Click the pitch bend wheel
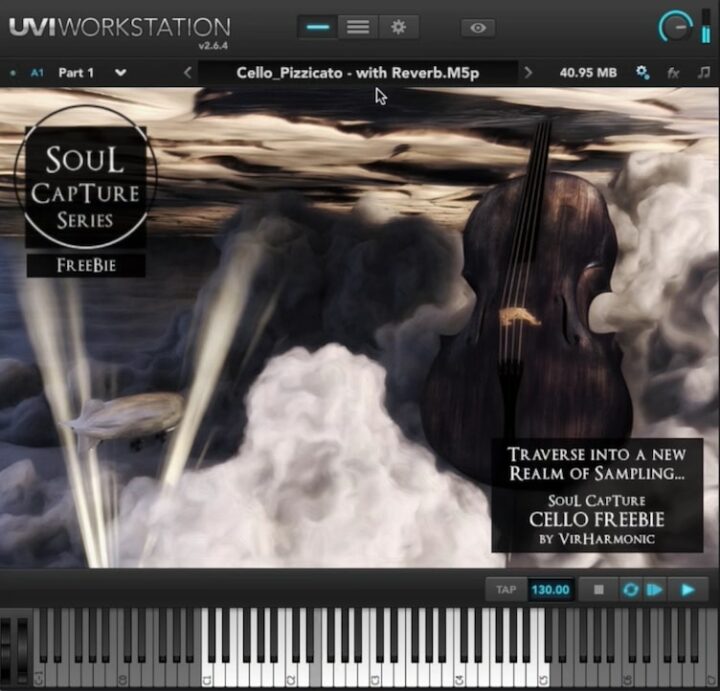Image resolution: width=720 pixels, height=691 pixels. 8,648
